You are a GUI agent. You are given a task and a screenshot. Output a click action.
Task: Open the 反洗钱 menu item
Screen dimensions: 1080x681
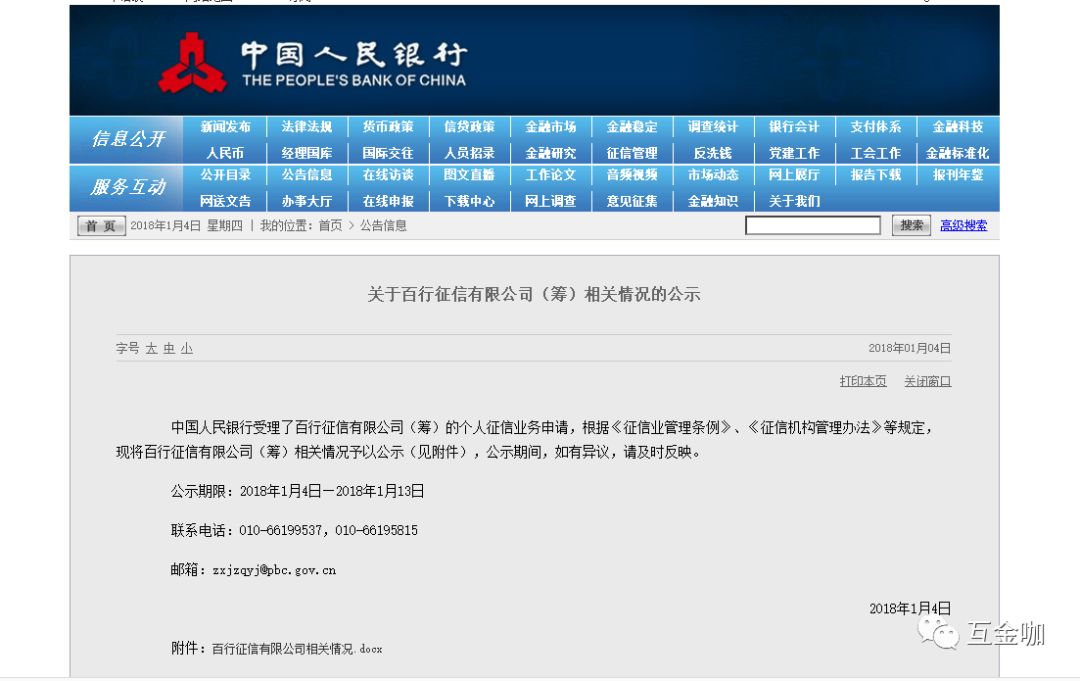click(x=713, y=153)
